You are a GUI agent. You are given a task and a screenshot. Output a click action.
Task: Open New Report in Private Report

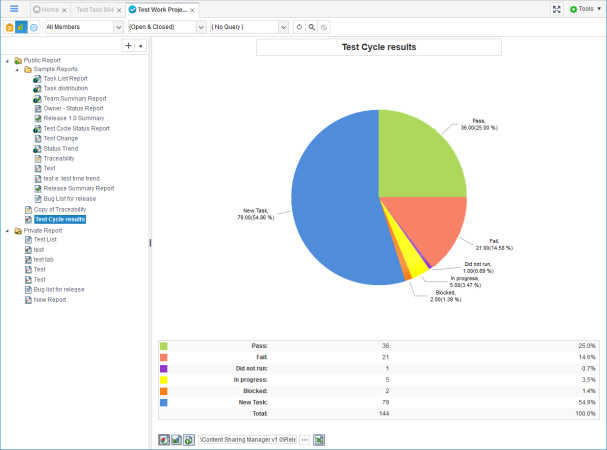50,300
